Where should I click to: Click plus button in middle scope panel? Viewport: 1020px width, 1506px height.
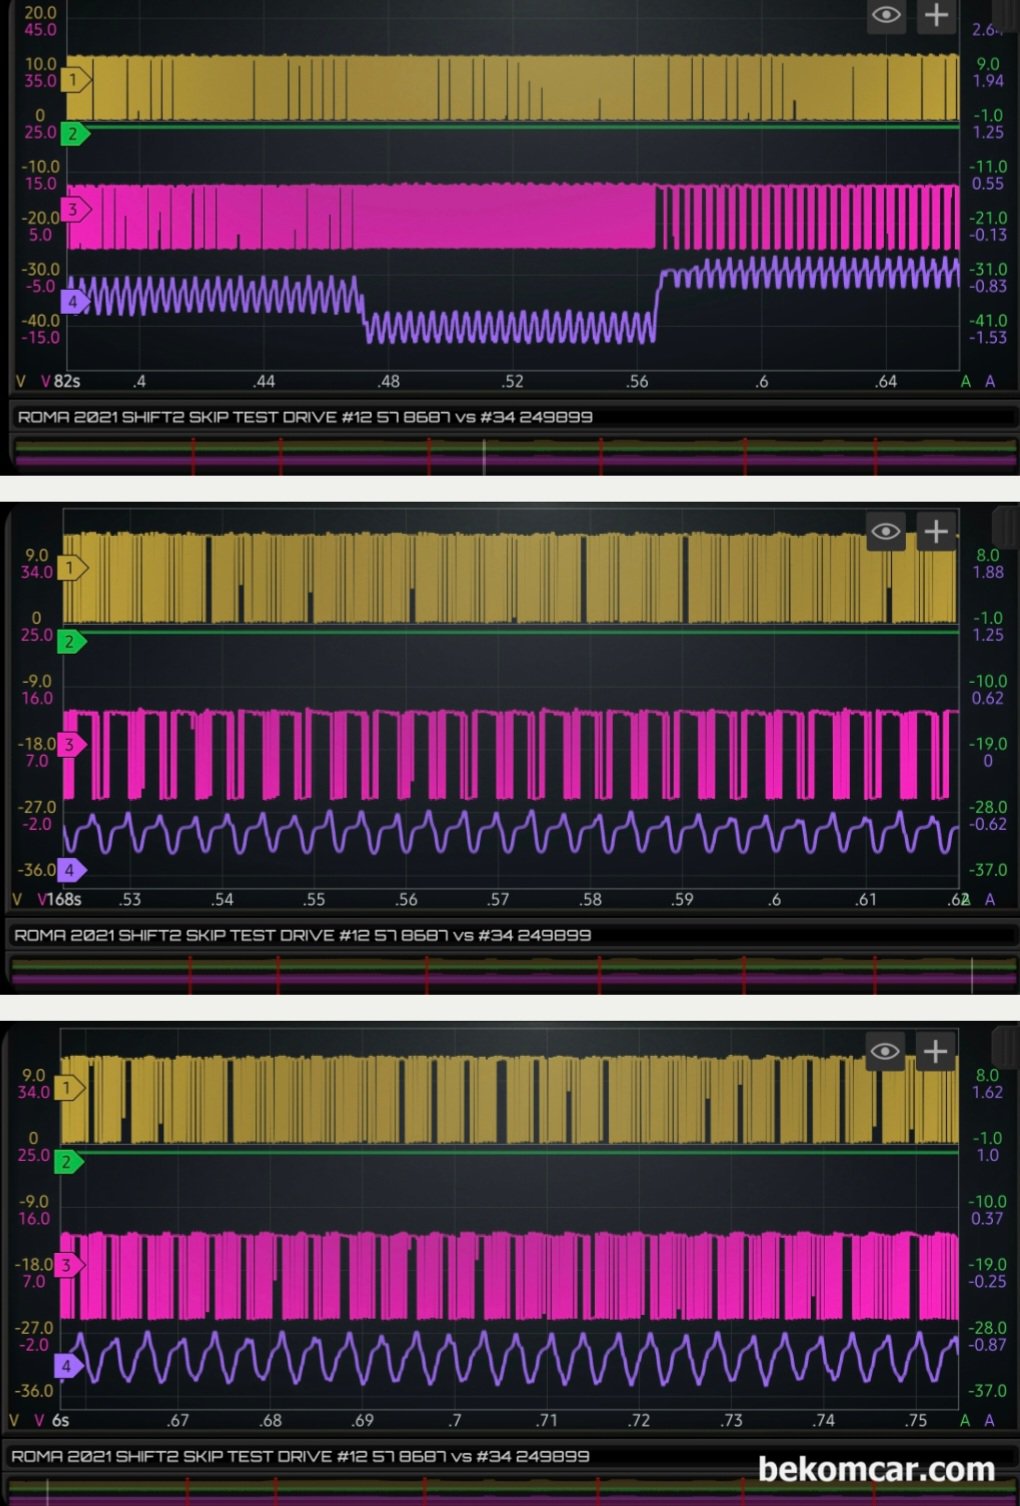(936, 531)
